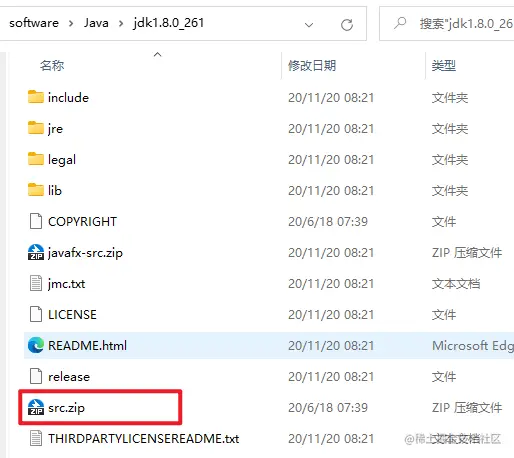The image size is (514, 458).
Task: Select the include folder name
Action: pos(68,98)
